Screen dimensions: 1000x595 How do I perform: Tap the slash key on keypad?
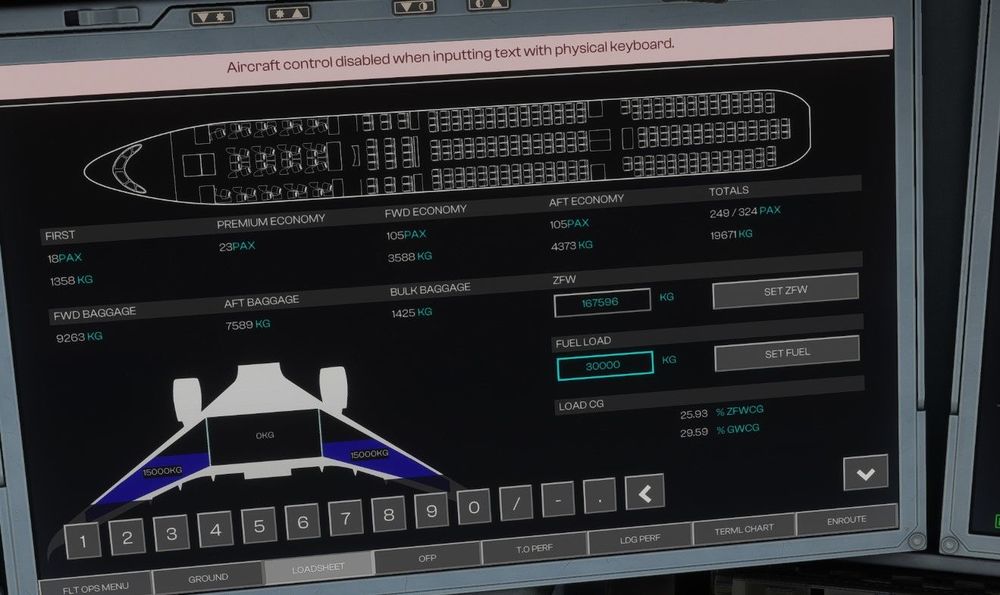tap(516, 505)
